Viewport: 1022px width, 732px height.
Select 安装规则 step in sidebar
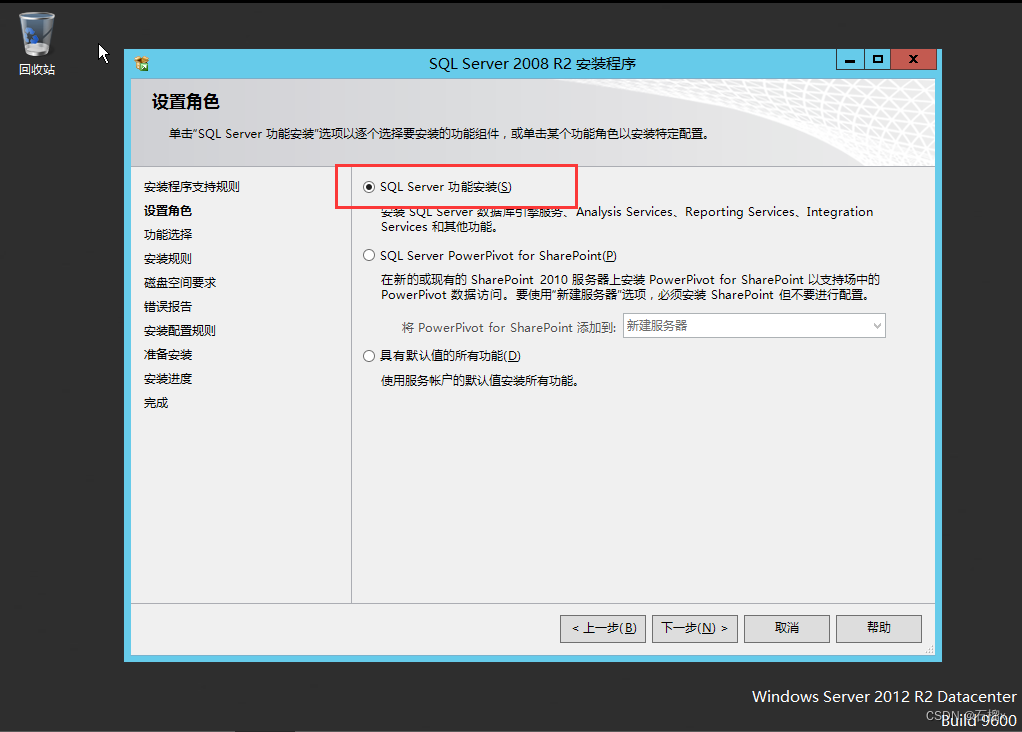click(x=168, y=259)
